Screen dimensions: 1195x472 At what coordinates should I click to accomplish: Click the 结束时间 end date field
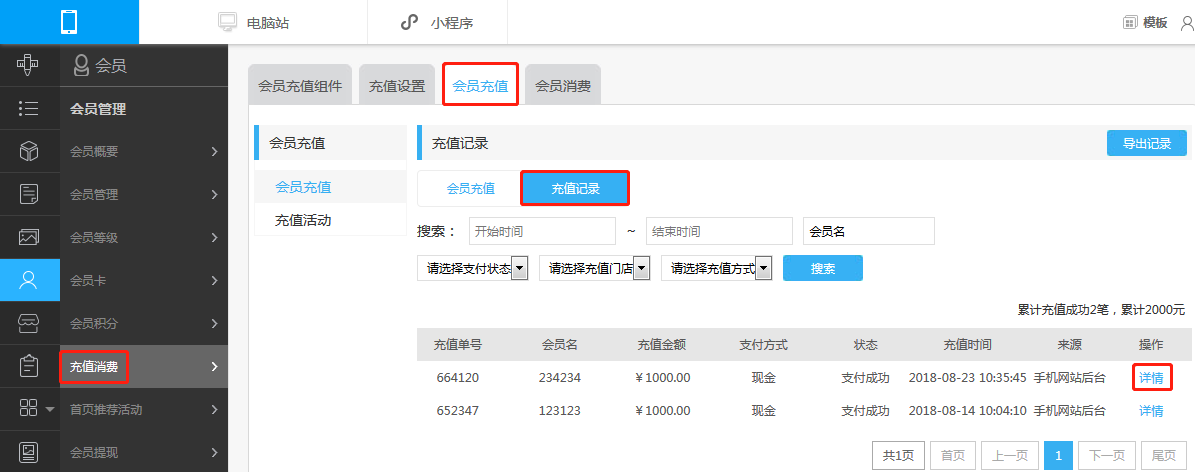(719, 230)
